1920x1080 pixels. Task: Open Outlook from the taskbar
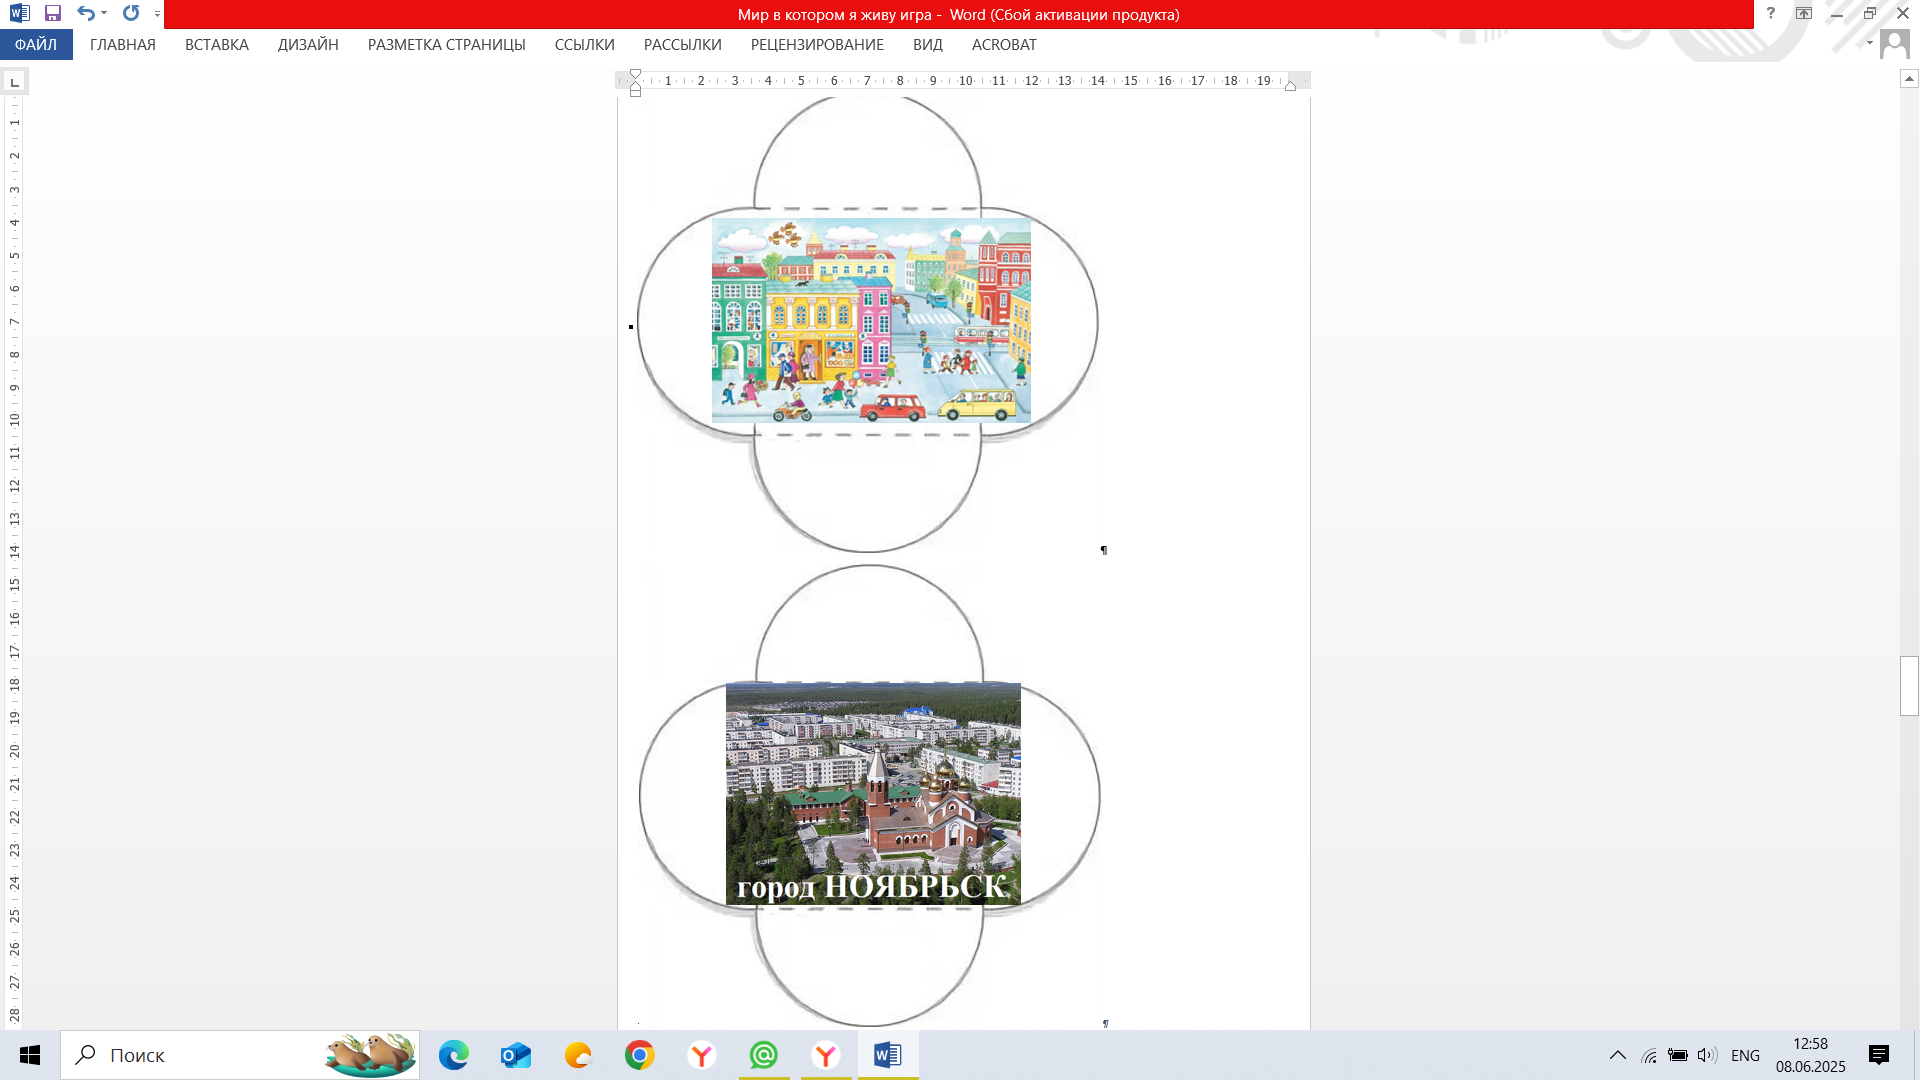[516, 1055]
